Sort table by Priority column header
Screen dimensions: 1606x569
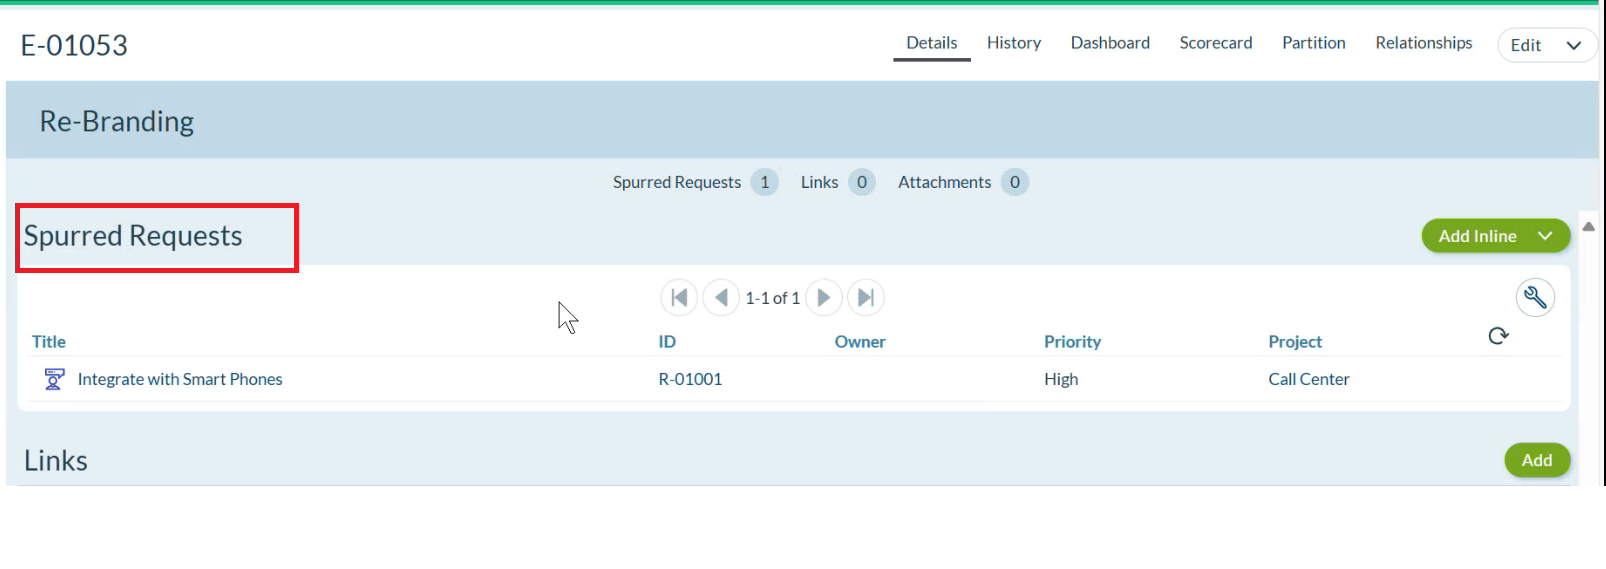tap(1072, 342)
